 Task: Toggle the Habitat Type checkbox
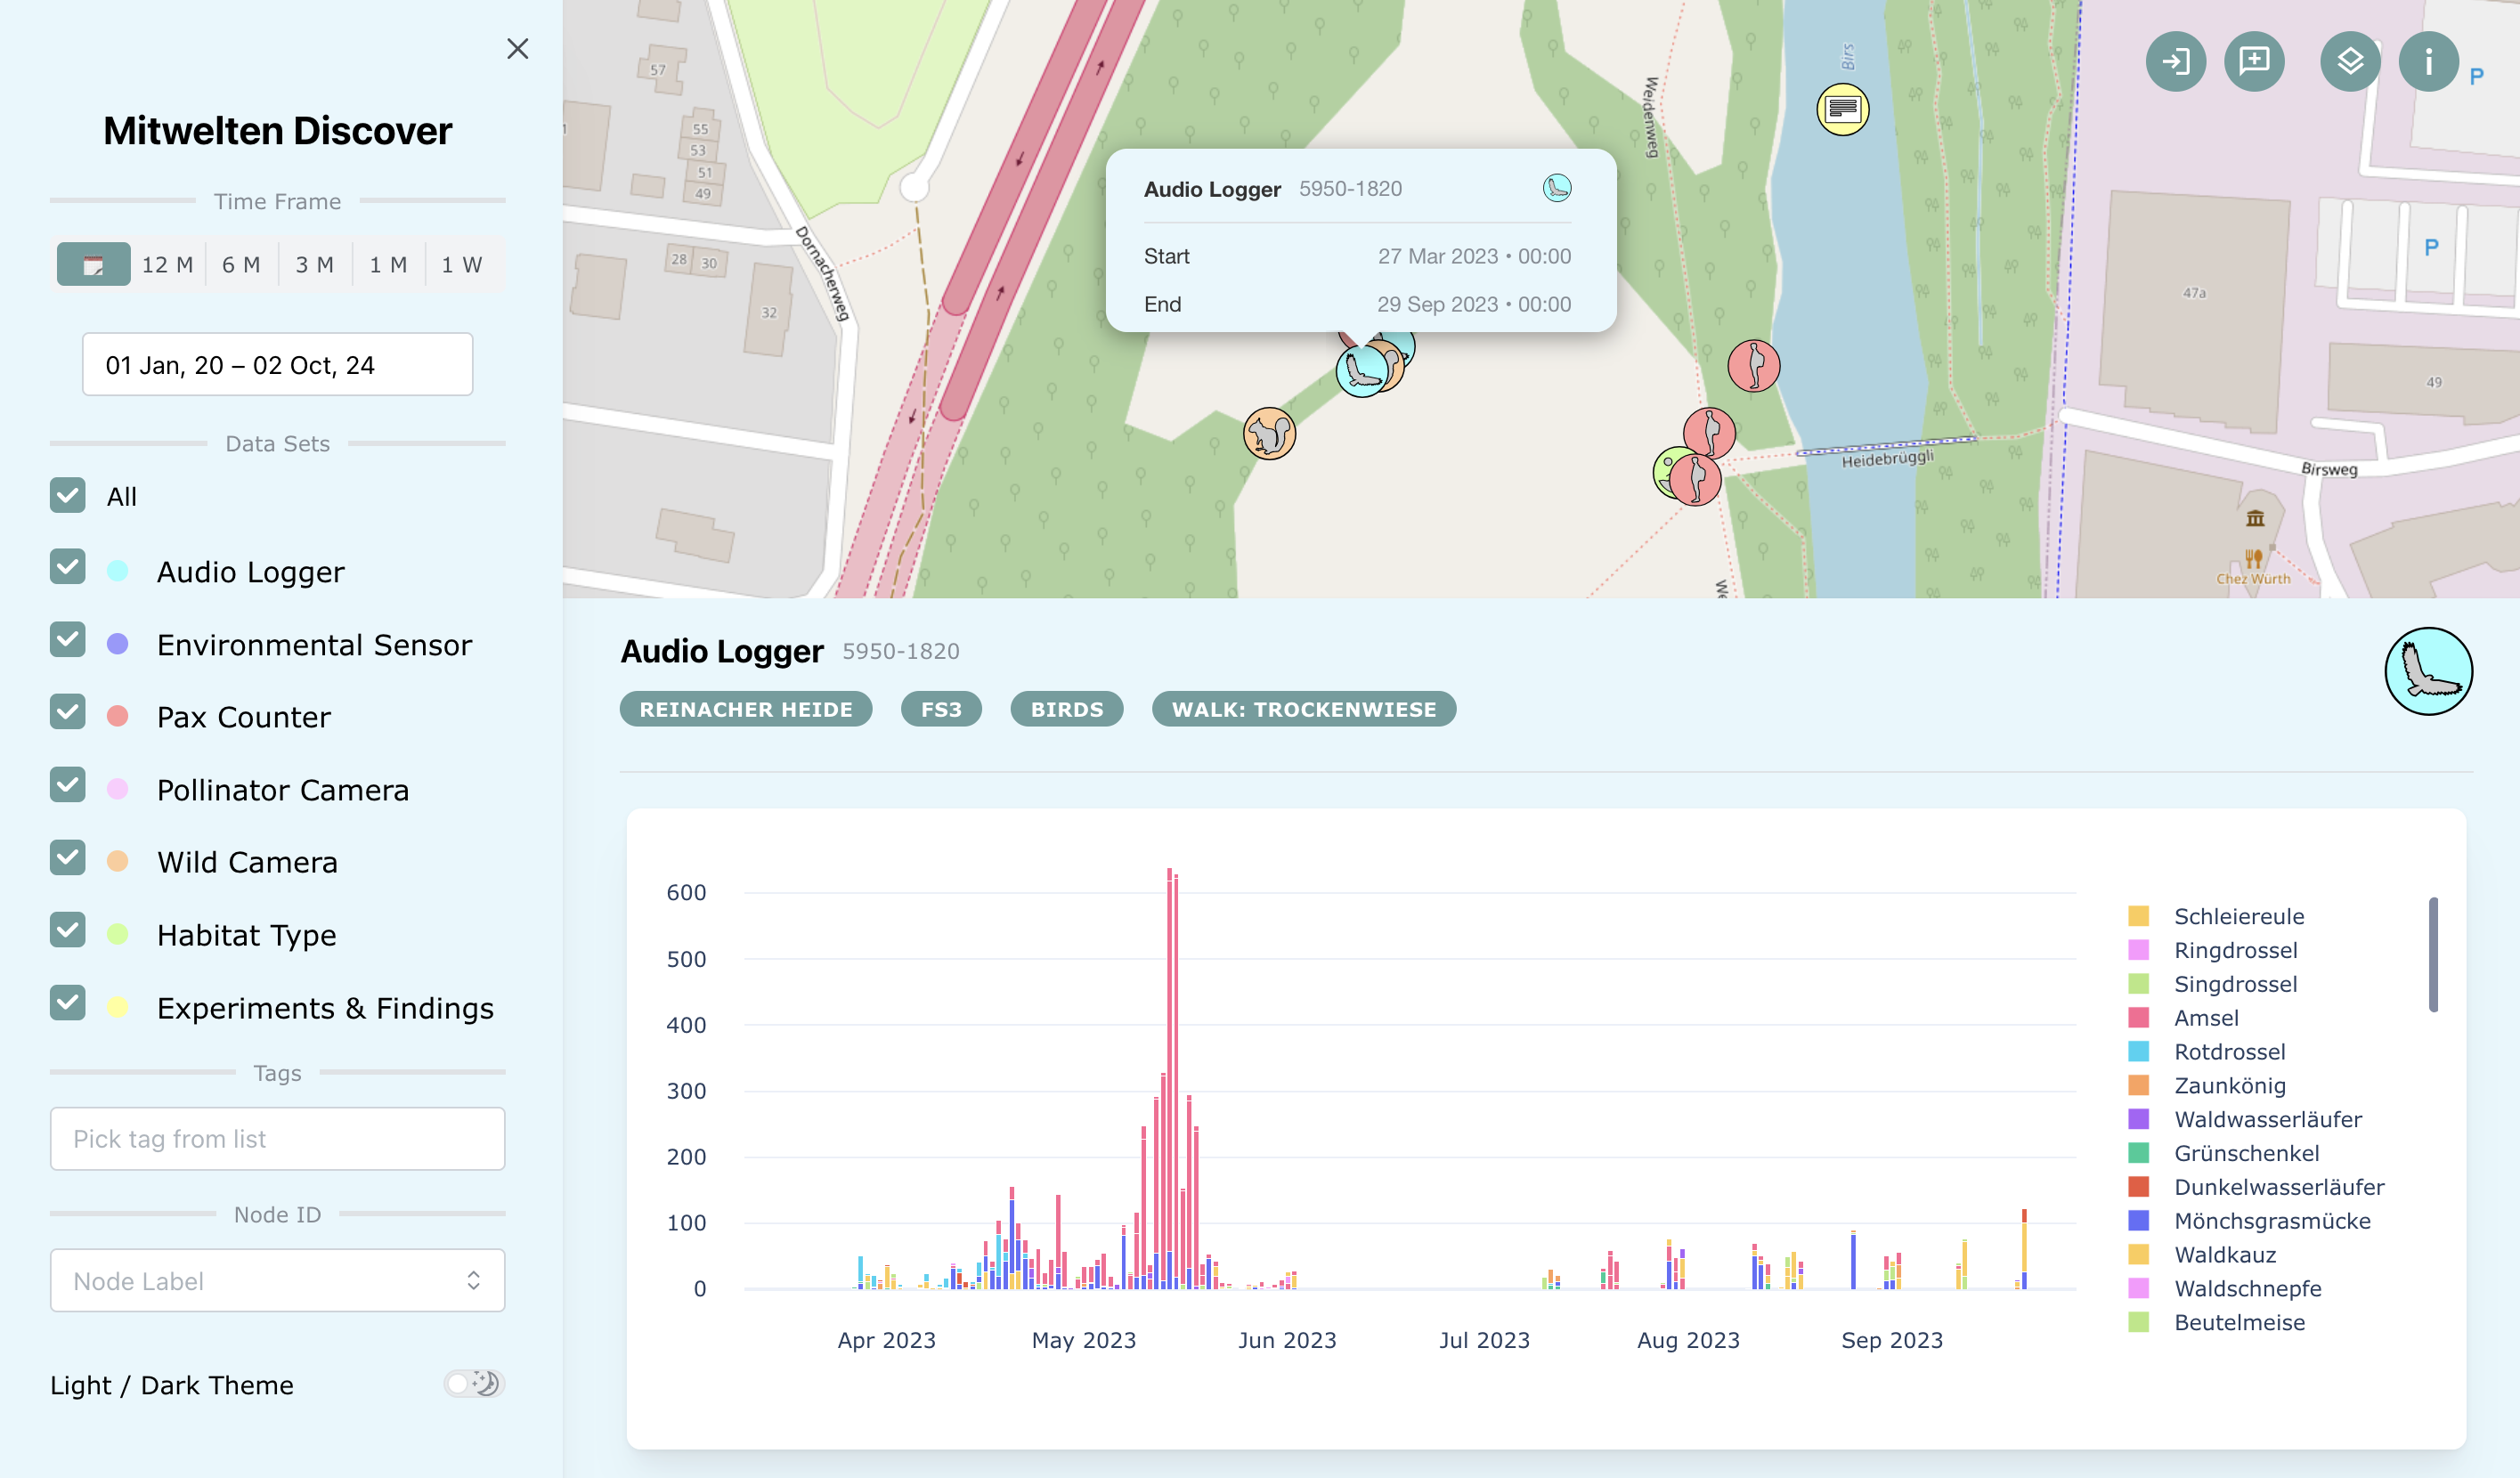click(67, 930)
